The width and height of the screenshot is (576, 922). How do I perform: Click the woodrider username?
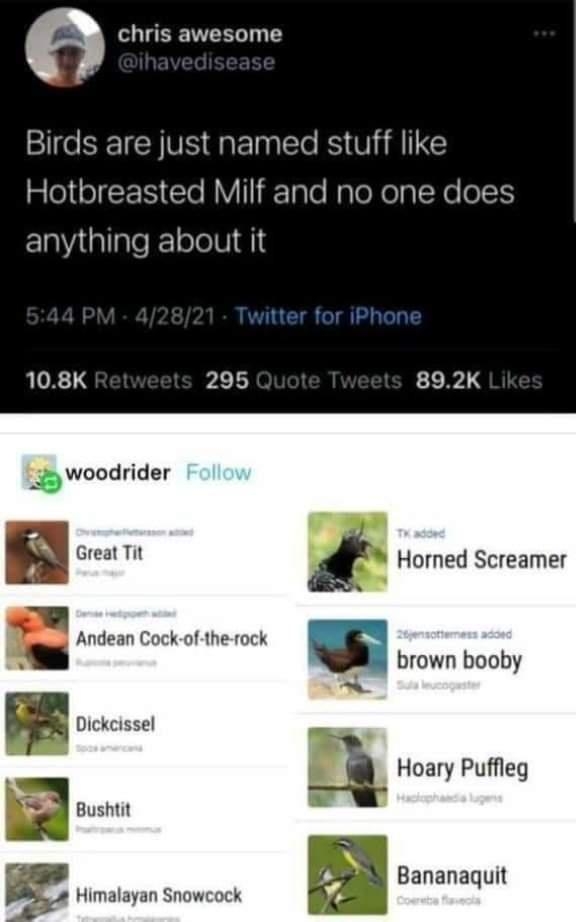pyautogui.click(x=118, y=472)
